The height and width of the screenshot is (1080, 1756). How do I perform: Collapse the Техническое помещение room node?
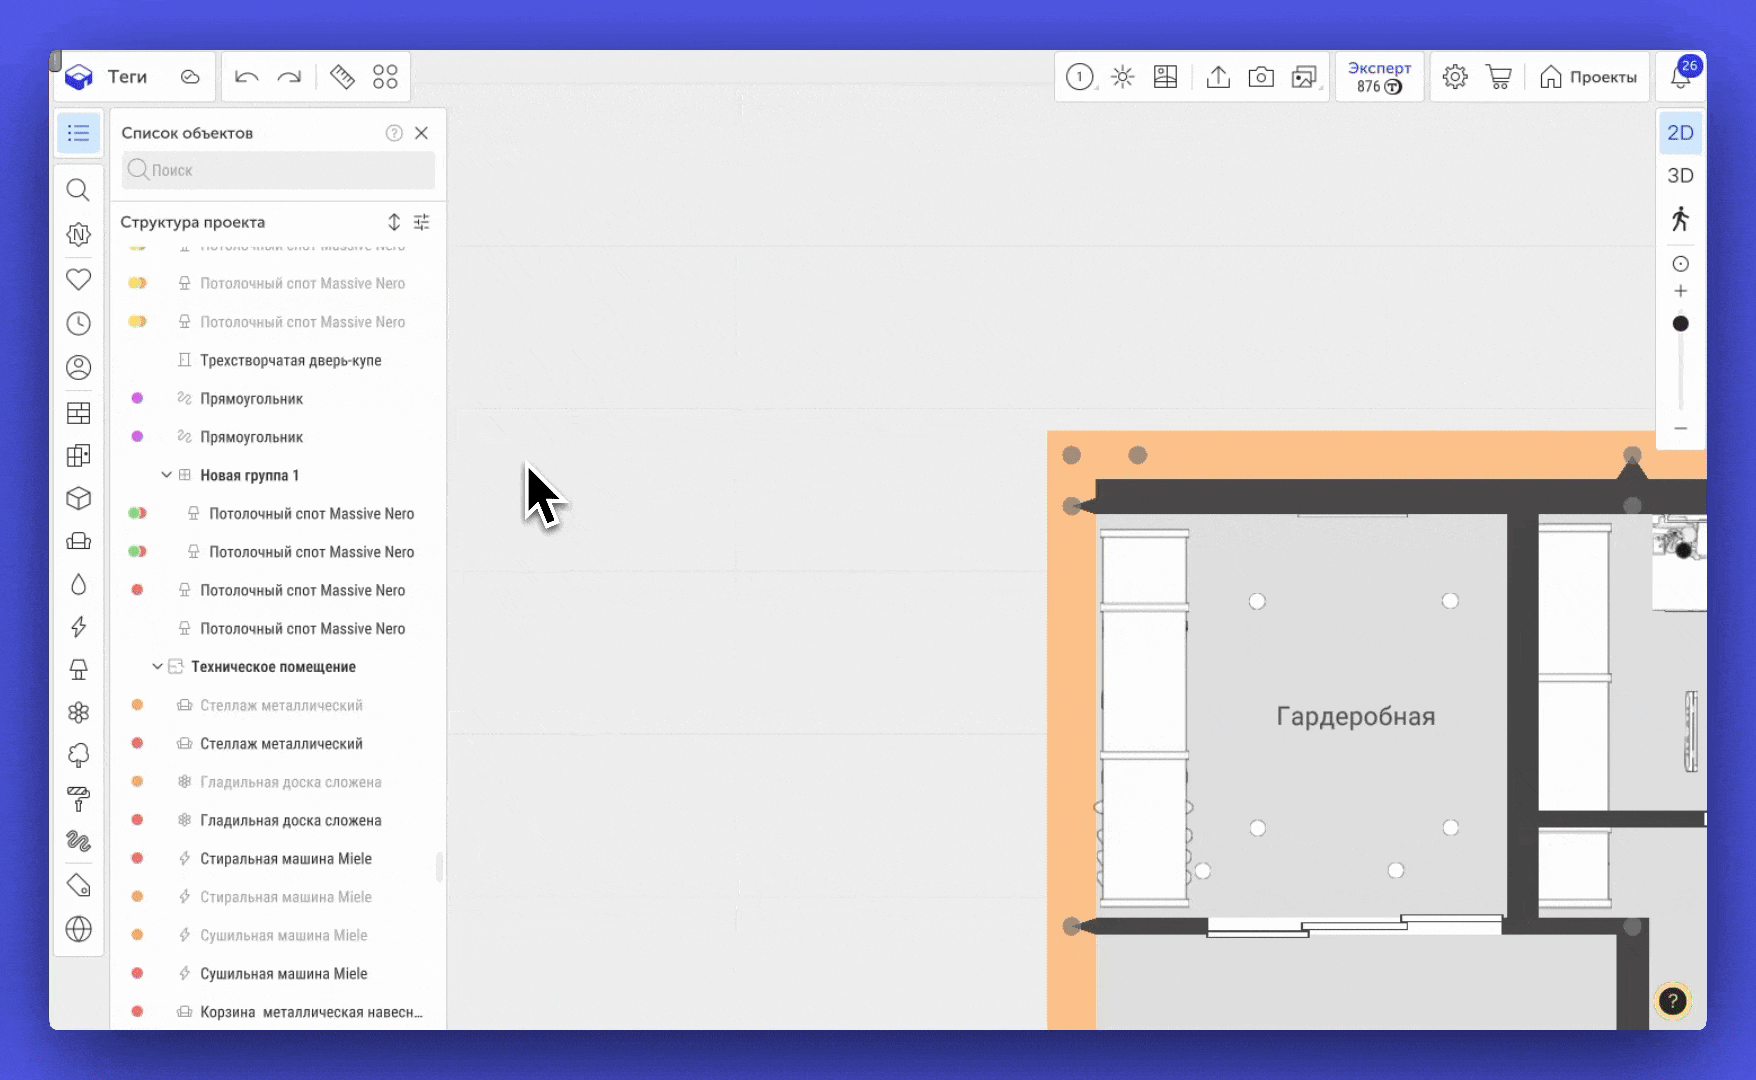click(x=157, y=666)
